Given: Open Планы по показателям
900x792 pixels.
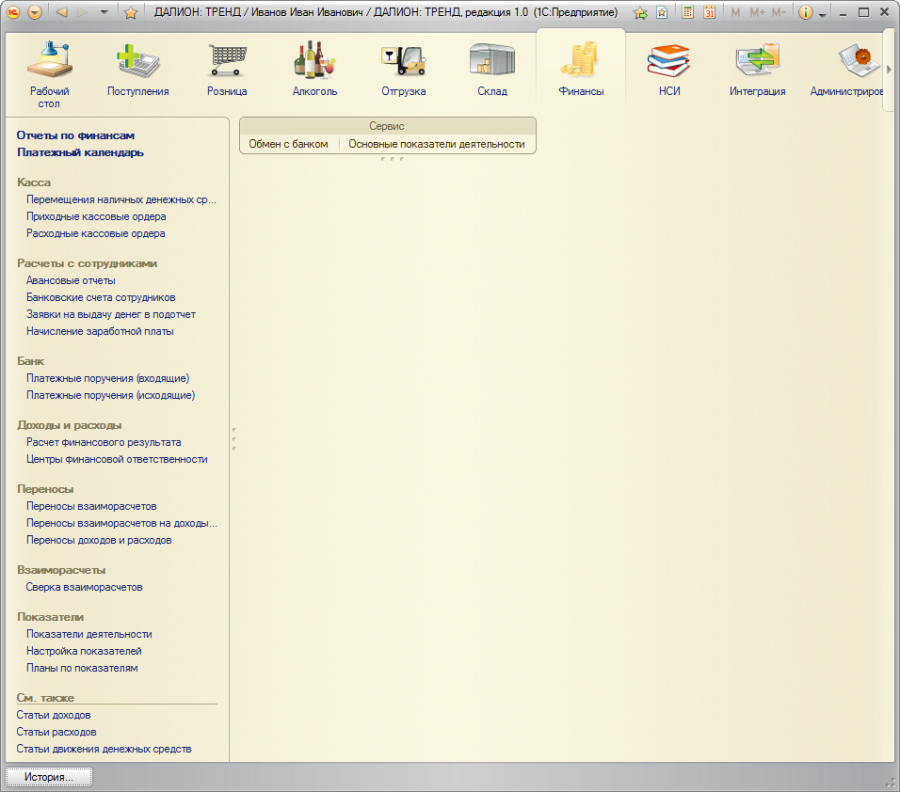Looking at the screenshot, I should pyautogui.click(x=82, y=668).
